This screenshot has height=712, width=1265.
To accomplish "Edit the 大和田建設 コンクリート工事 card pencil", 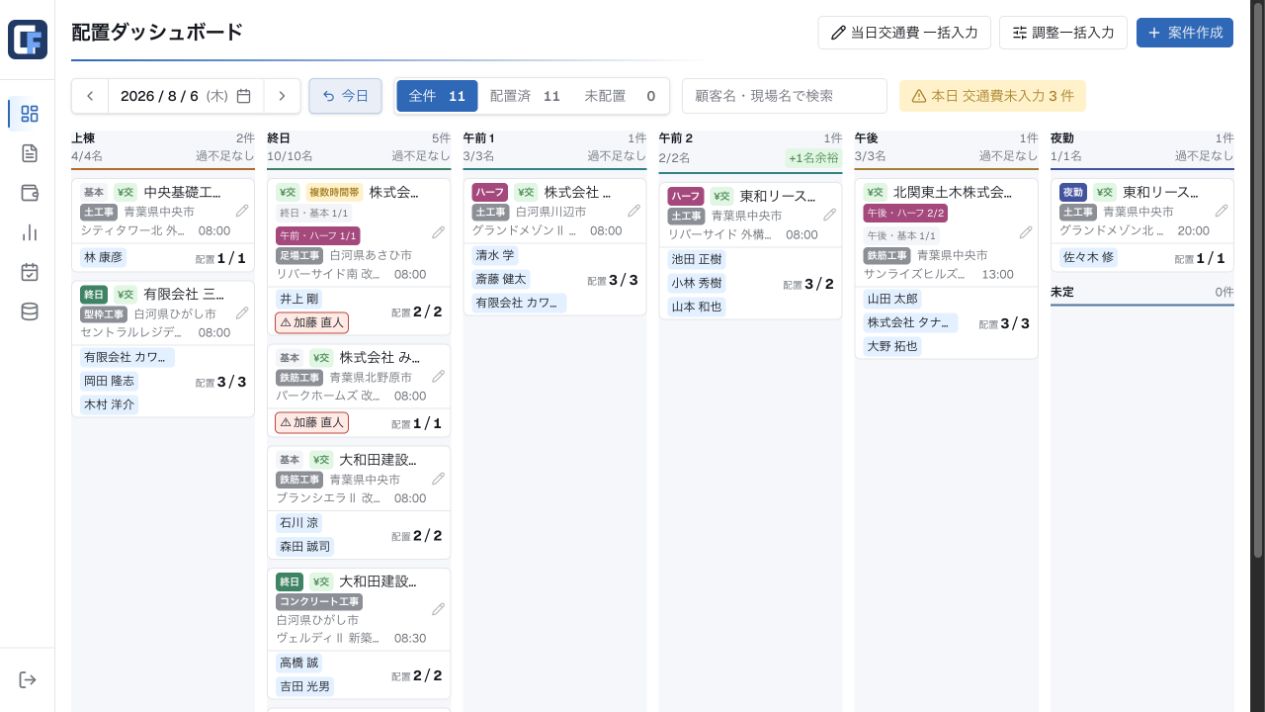I will [x=438, y=609].
